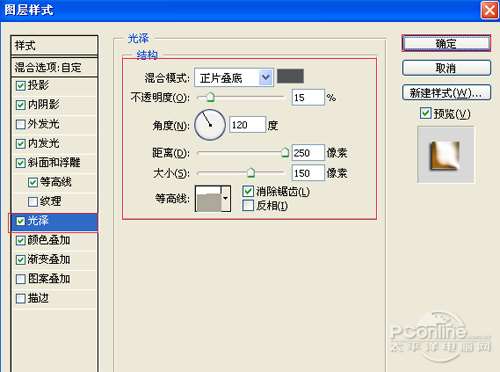
Task: Confirm with the 确定 button
Action: pyautogui.click(x=446, y=43)
